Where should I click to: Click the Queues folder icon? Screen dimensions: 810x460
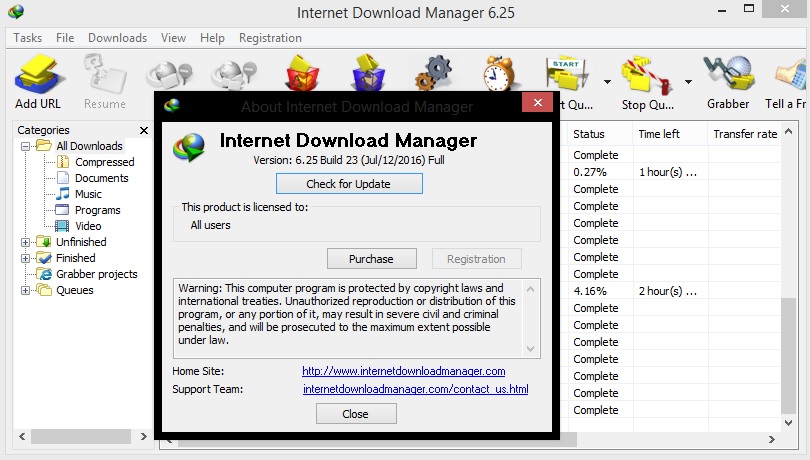tap(44, 290)
